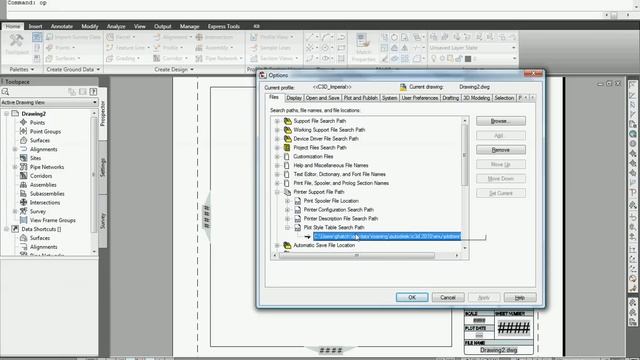This screenshot has height=360, width=640.
Task: Confirm the Options dialog with OK
Action: [412, 298]
